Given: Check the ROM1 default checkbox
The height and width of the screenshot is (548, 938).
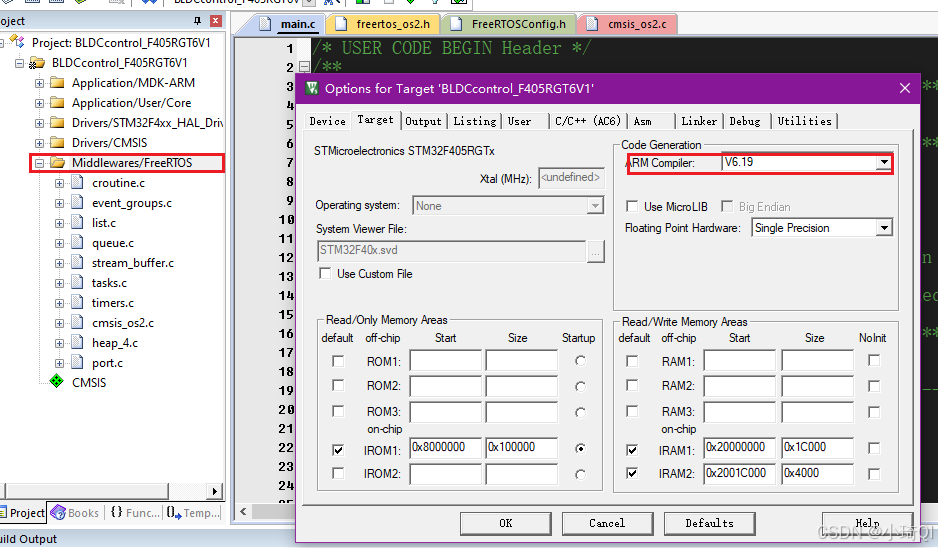Looking at the screenshot, I should point(338,361).
